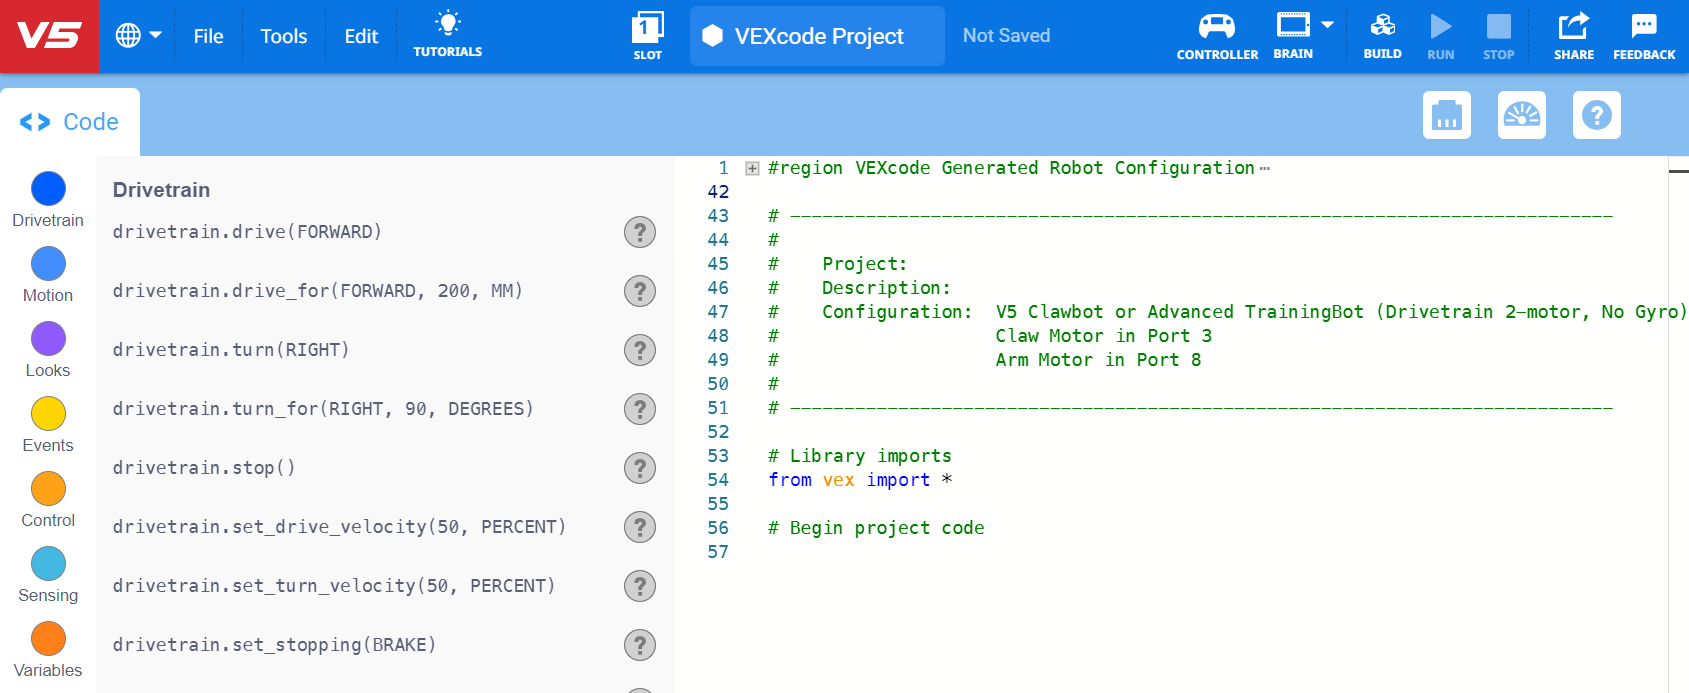Image resolution: width=1689 pixels, height=693 pixels.
Task: Open the robot devices configuration panel
Action: click(1446, 115)
